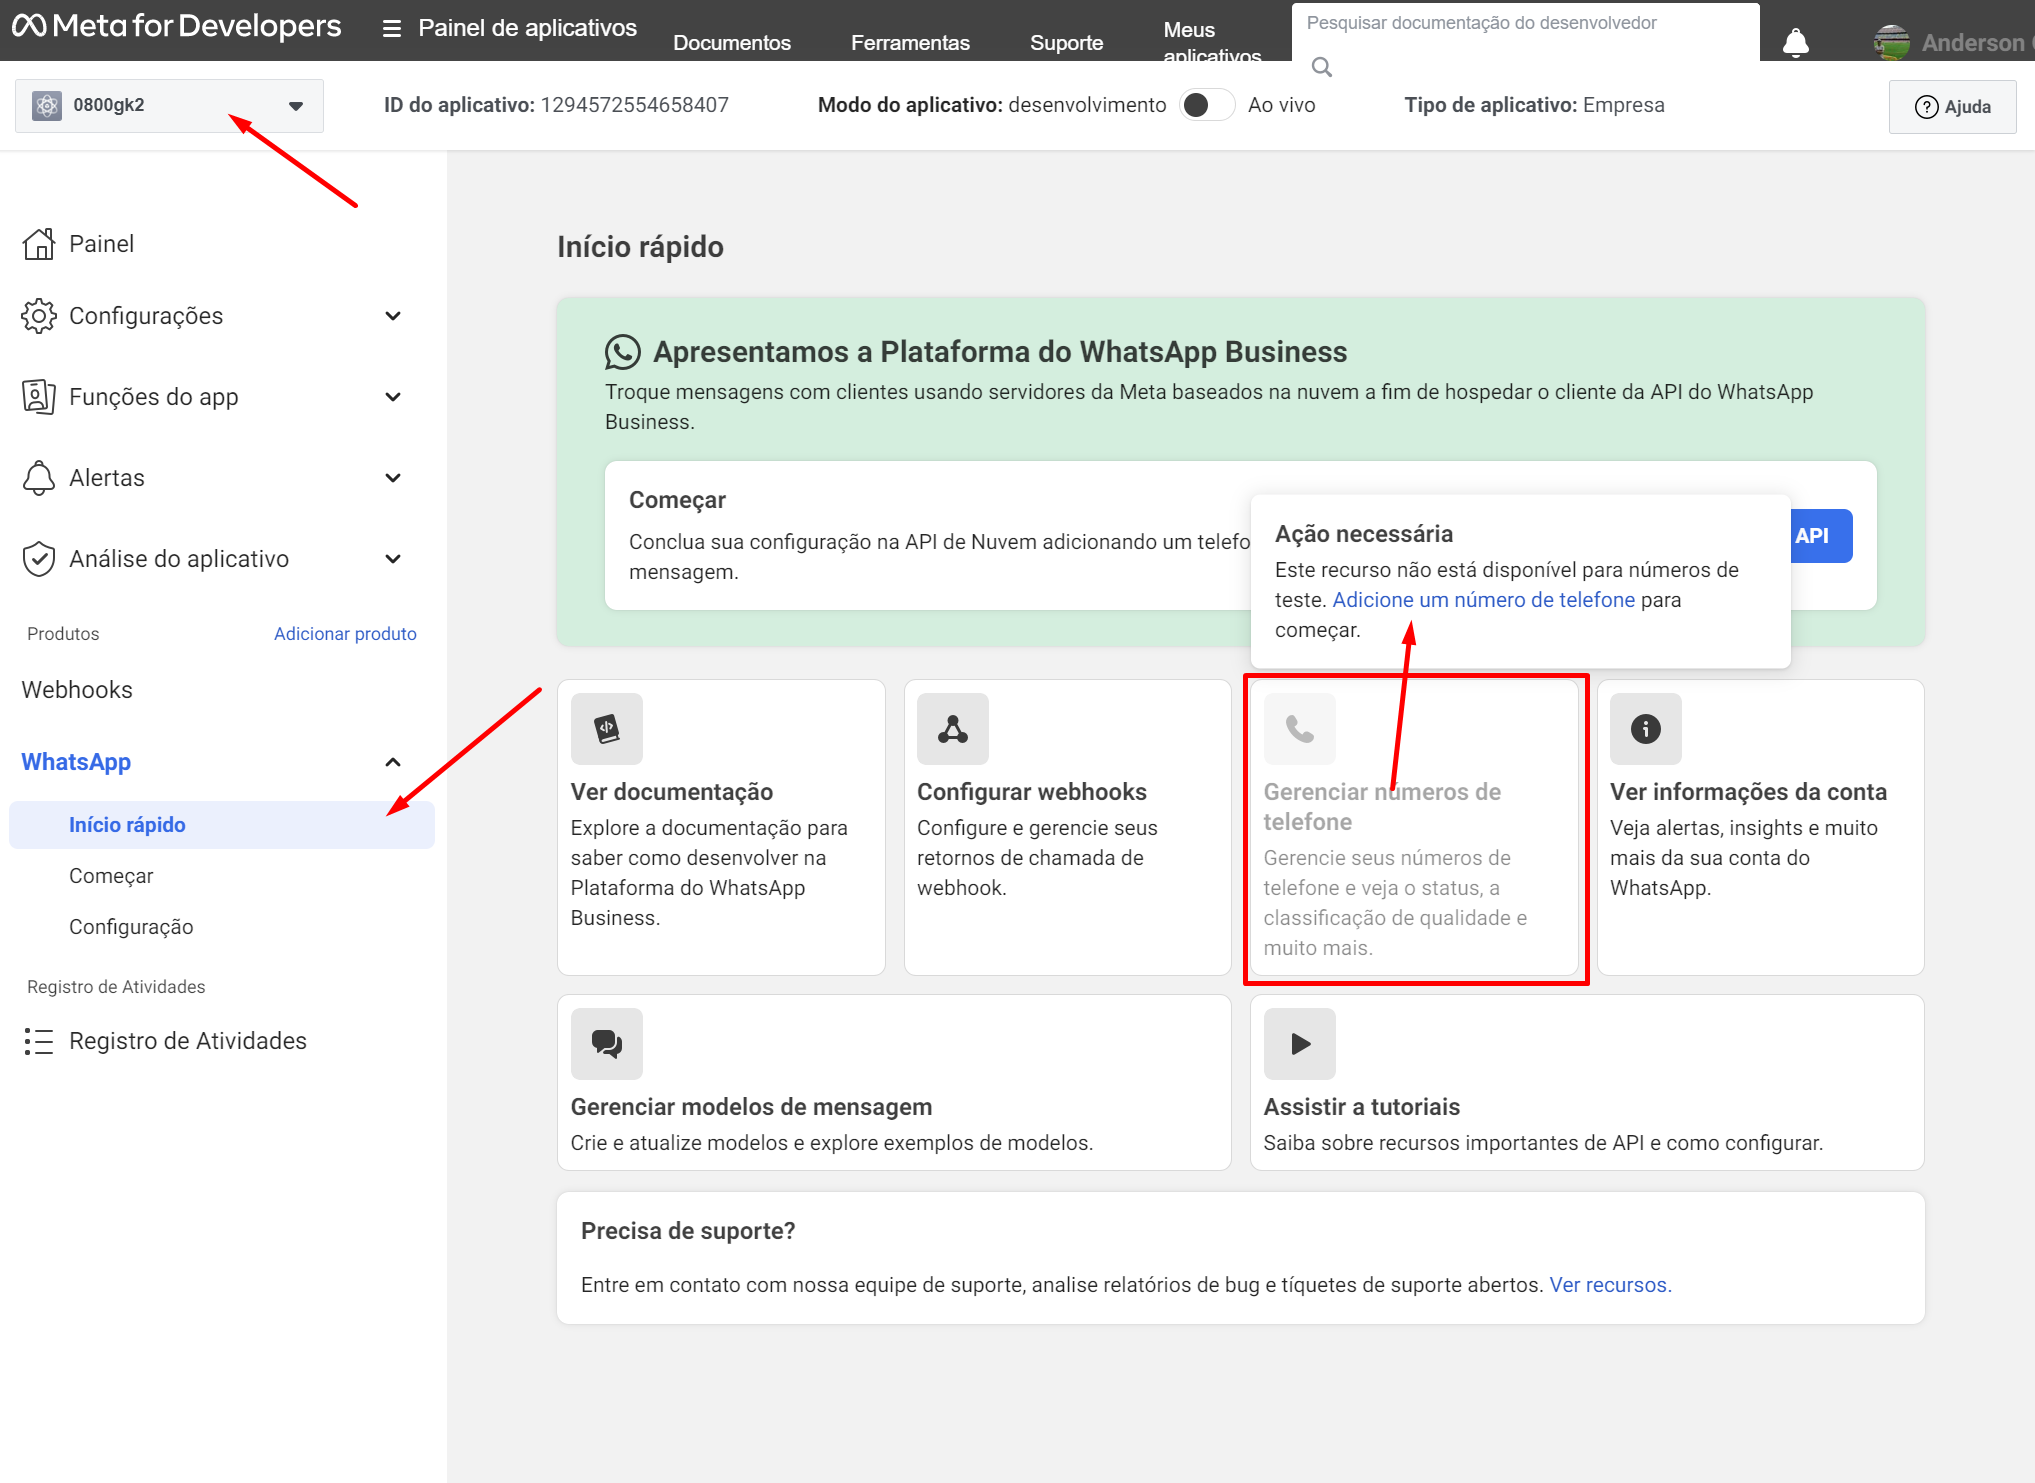2035x1483 pixels.
Task: Select Início rápido in the sidebar
Action: coord(222,825)
